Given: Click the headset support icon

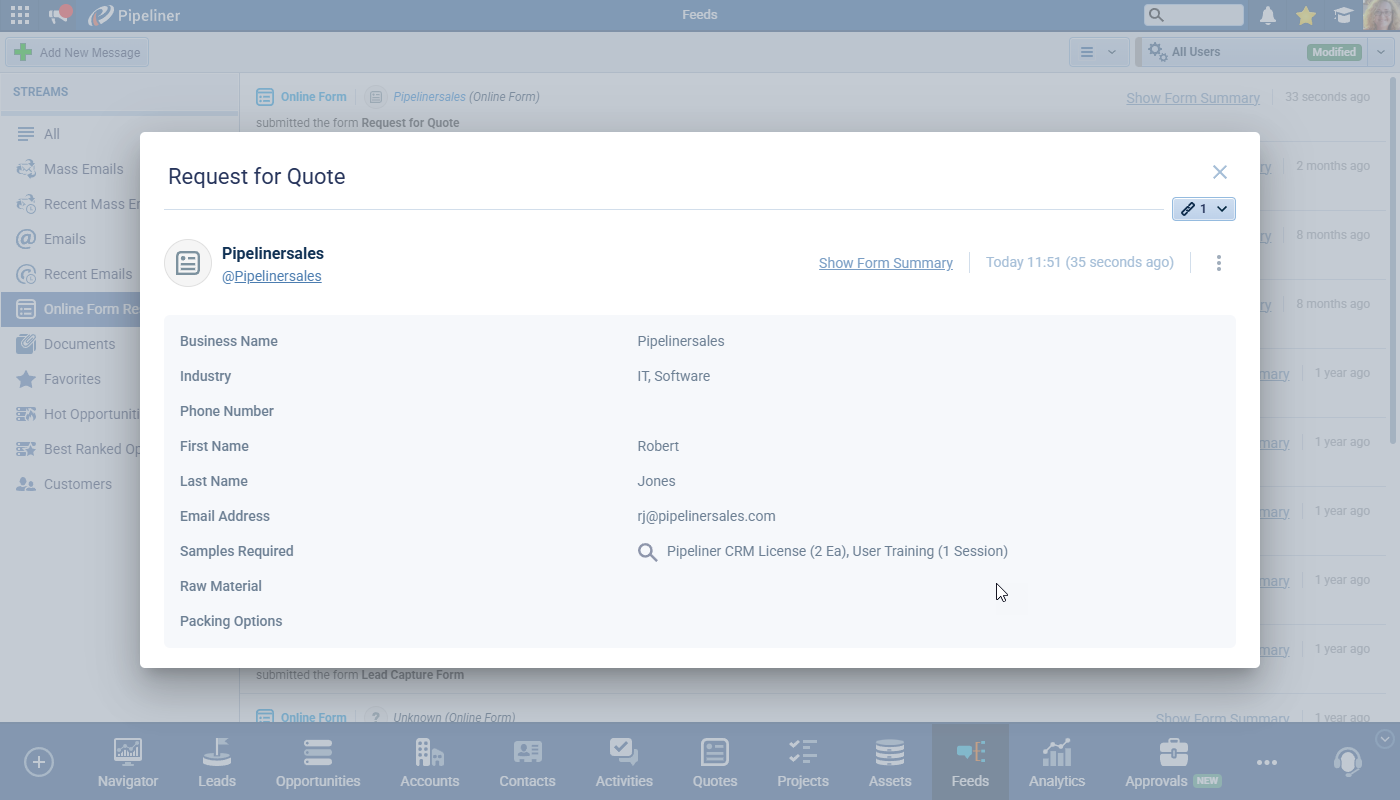Looking at the screenshot, I should [x=1347, y=762].
